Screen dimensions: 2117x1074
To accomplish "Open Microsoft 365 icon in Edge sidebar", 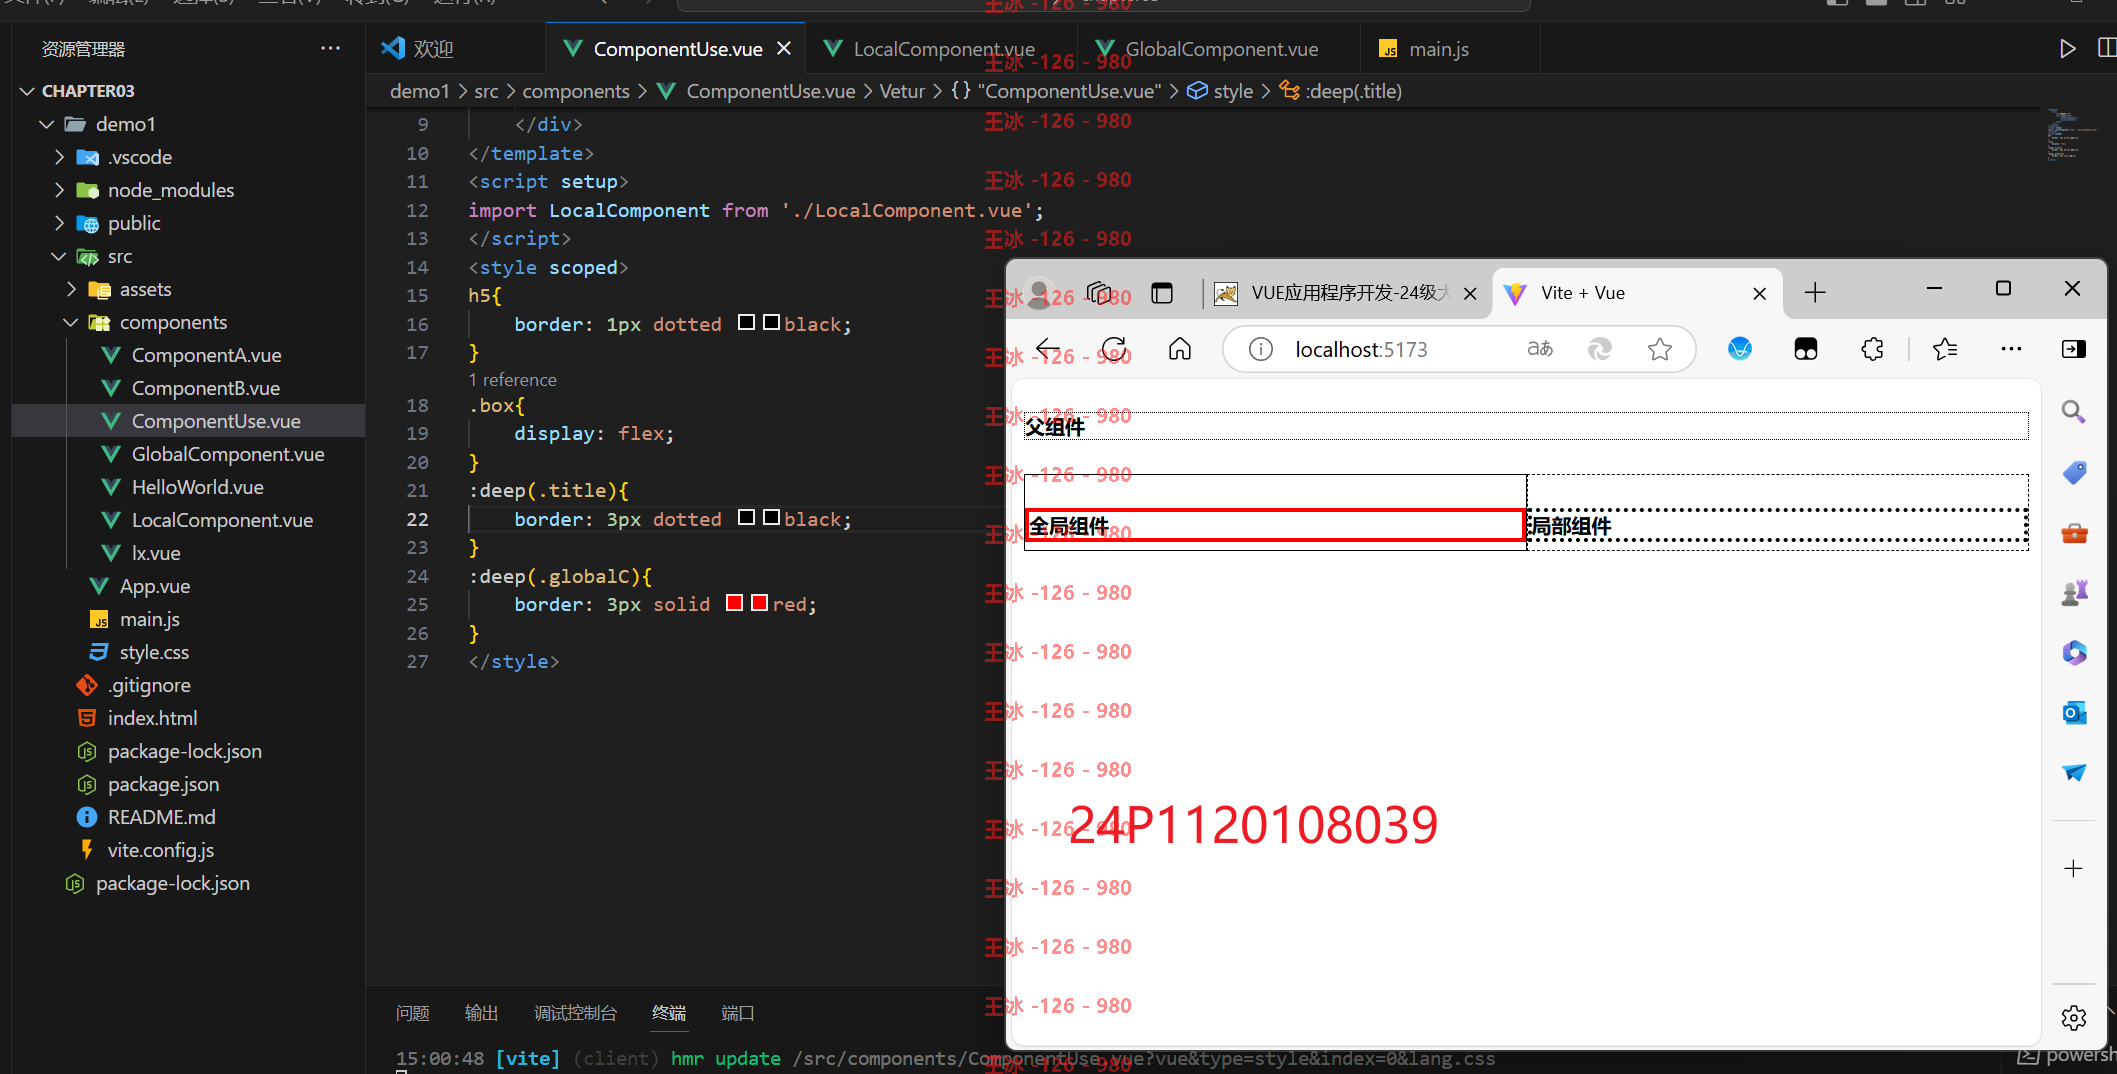I will (2074, 653).
